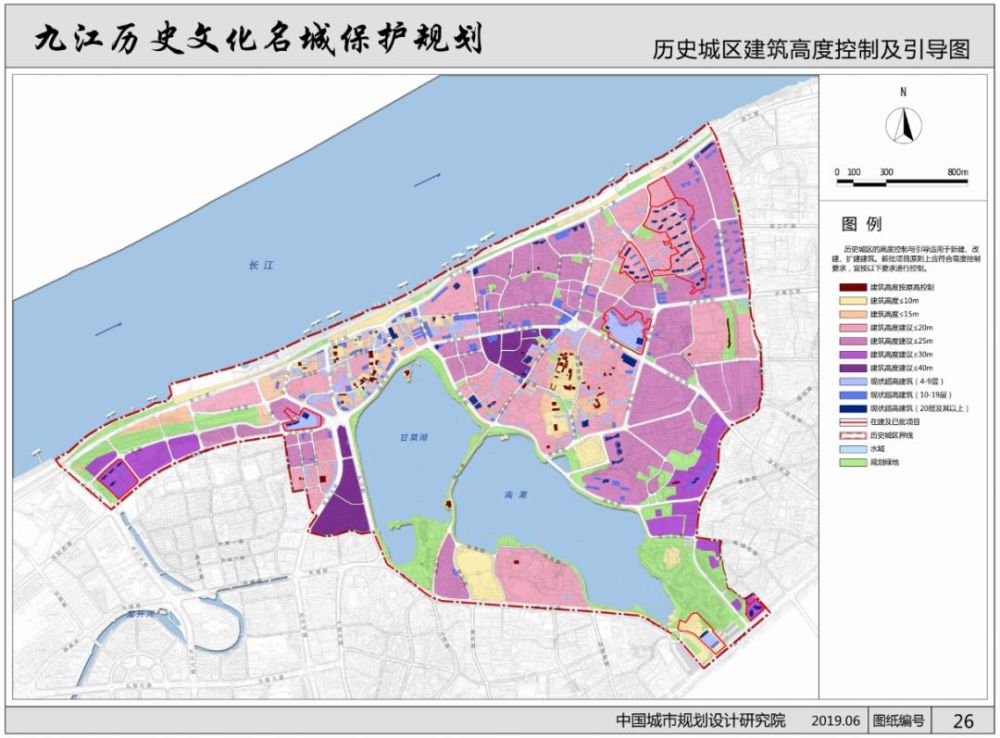Click the 甘棠湖 lake label

pos(414,438)
